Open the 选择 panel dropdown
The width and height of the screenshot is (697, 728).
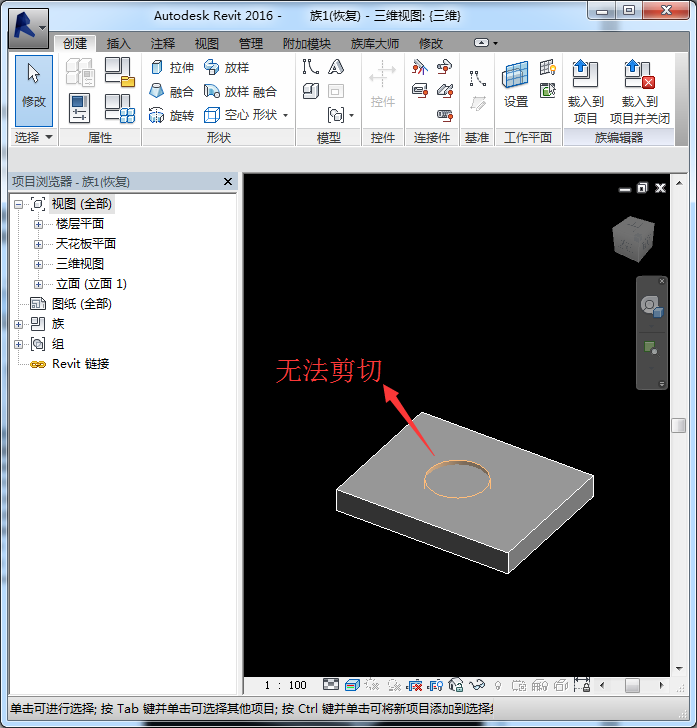pos(33,138)
